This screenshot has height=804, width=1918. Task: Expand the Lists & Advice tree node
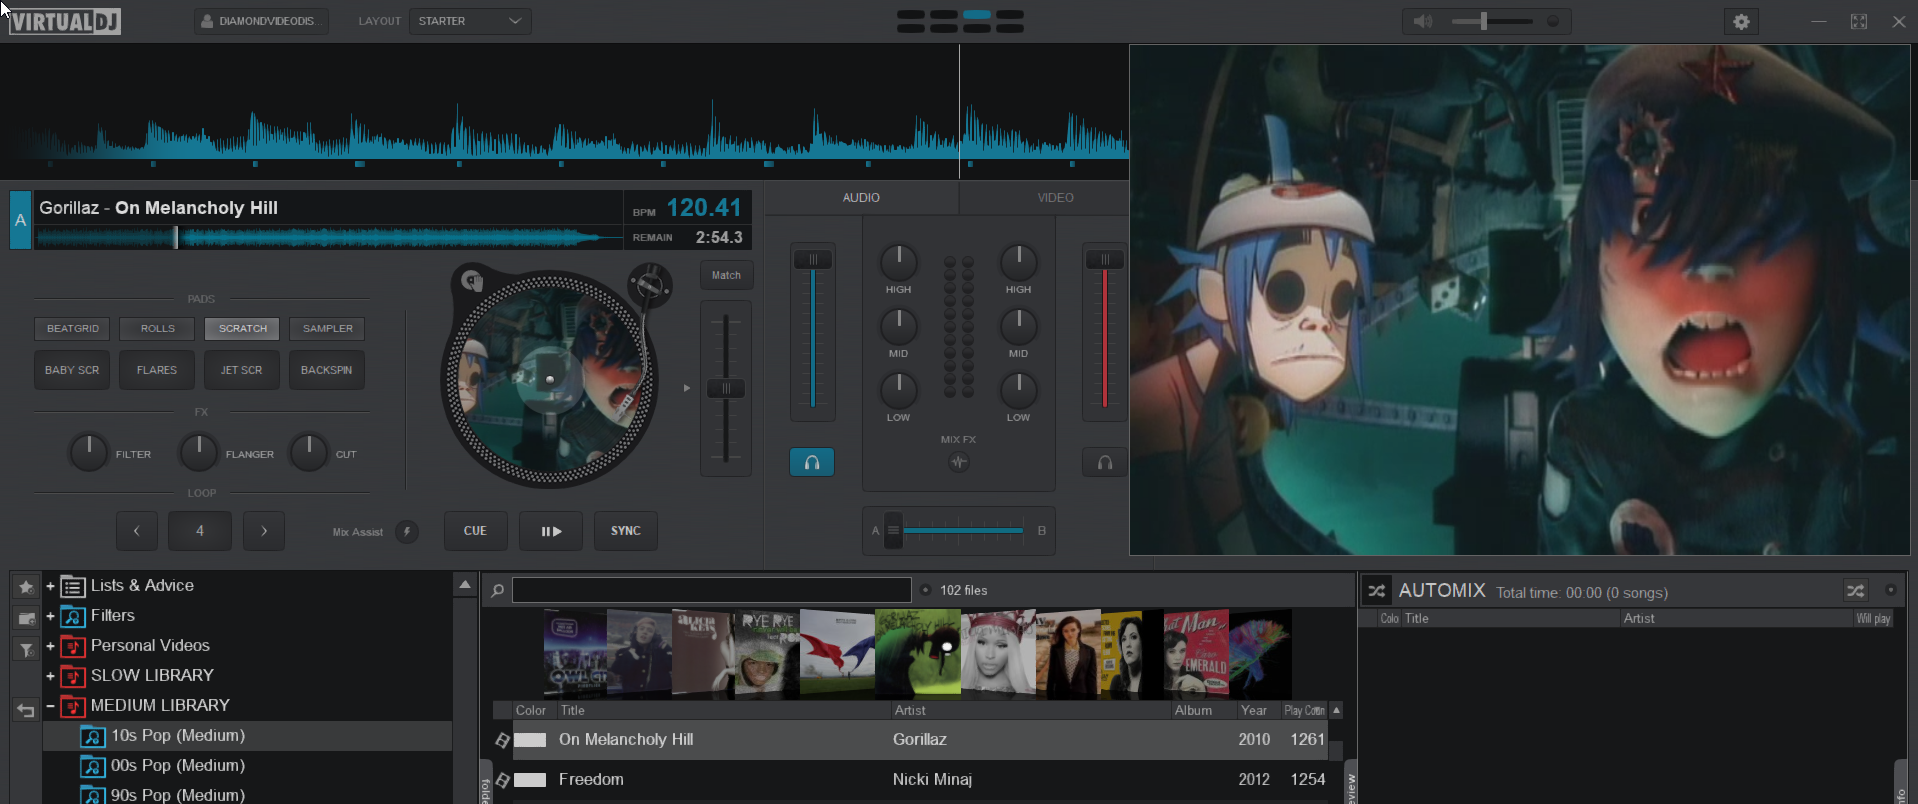[50, 586]
